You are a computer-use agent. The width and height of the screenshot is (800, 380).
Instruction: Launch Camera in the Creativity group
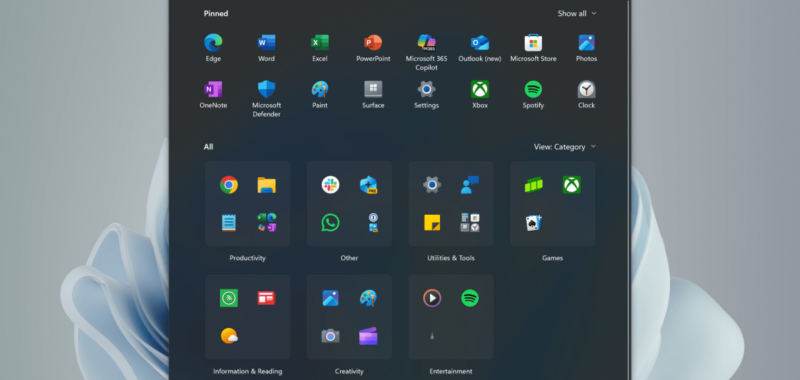point(330,336)
